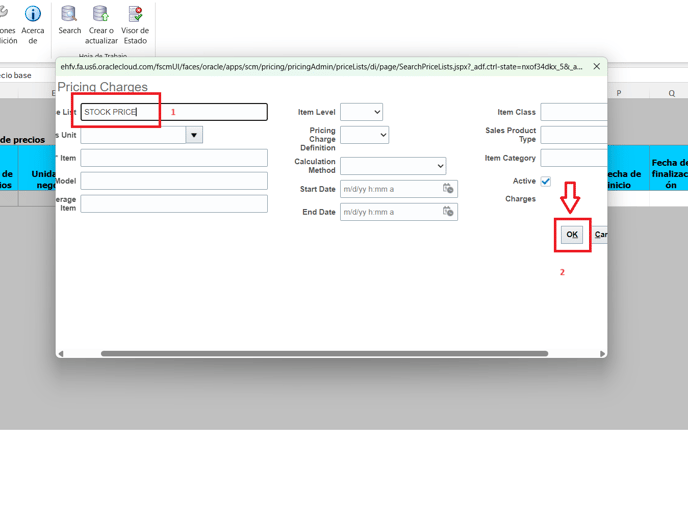Screen dimensions: 688x515
Task: Click the dialog's horizontal scrollbar thumb
Action: (x=324, y=354)
